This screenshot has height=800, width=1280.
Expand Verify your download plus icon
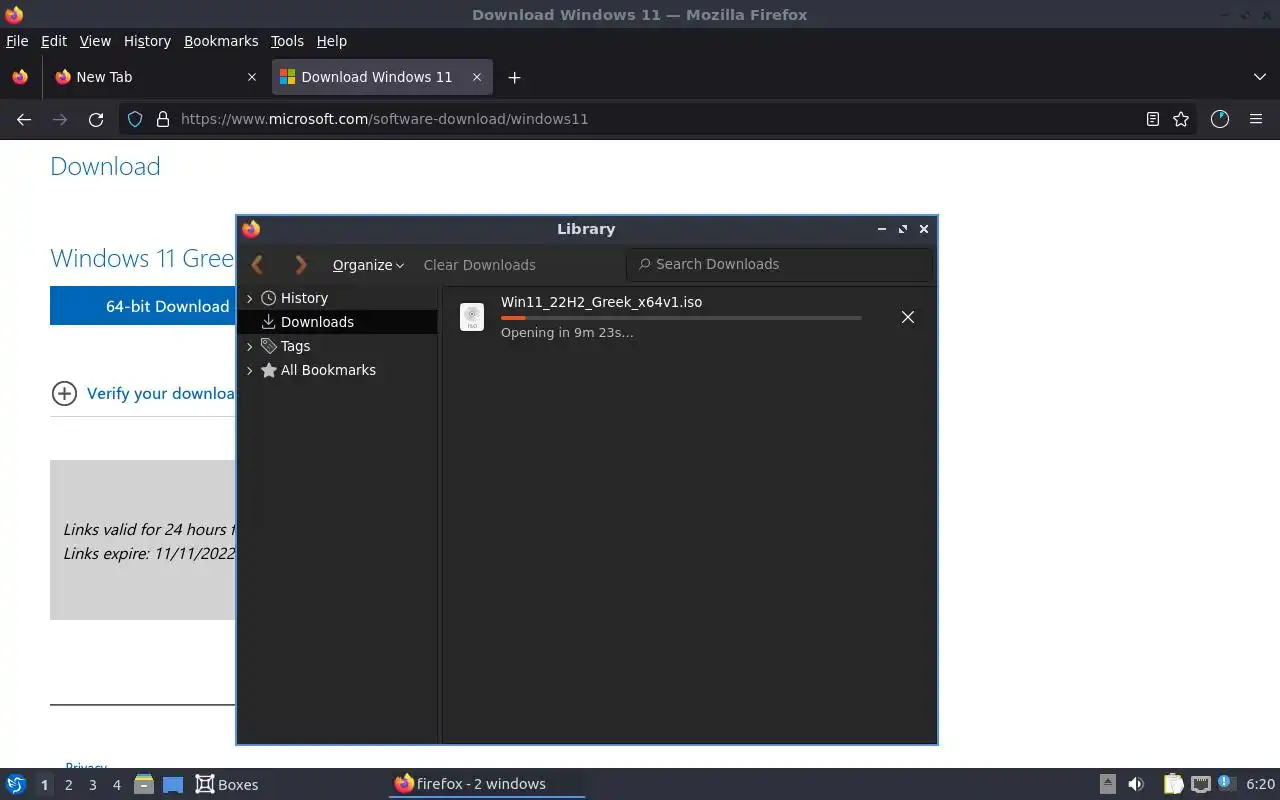(x=64, y=393)
